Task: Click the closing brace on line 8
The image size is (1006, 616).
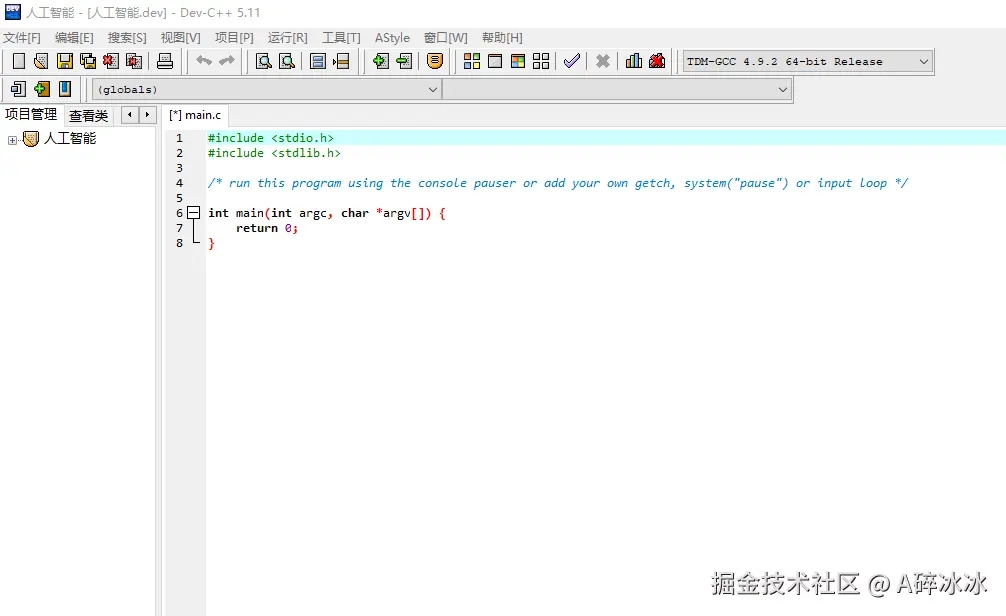Action: [x=211, y=244]
